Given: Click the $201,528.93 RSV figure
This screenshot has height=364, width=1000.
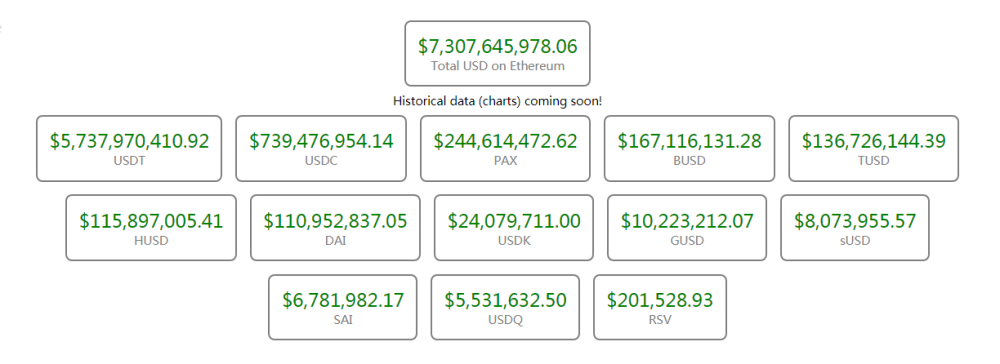Looking at the screenshot, I should [660, 300].
